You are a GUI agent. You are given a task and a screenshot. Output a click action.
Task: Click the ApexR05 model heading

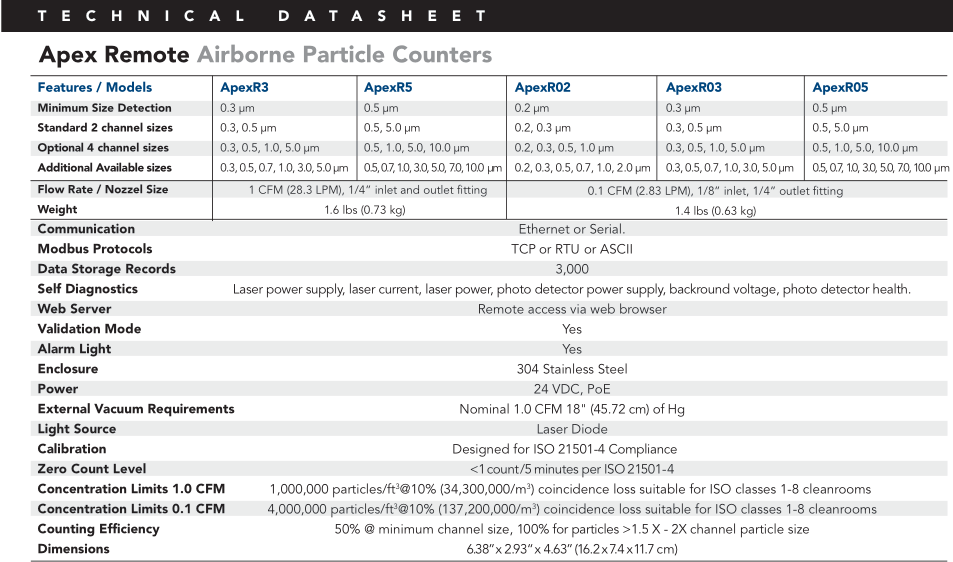[840, 87]
